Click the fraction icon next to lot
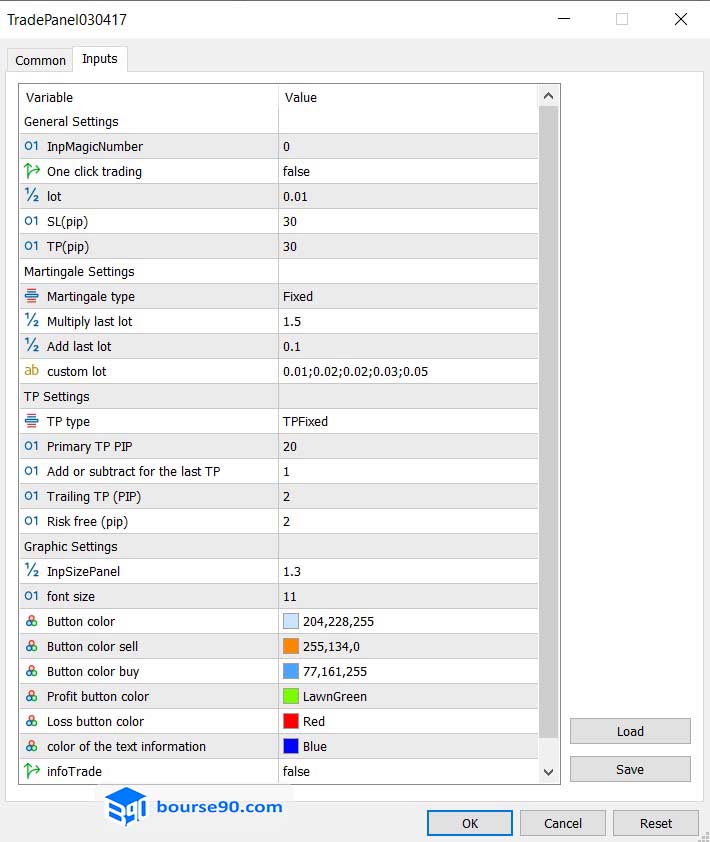This screenshot has height=842, width=710. (31, 197)
